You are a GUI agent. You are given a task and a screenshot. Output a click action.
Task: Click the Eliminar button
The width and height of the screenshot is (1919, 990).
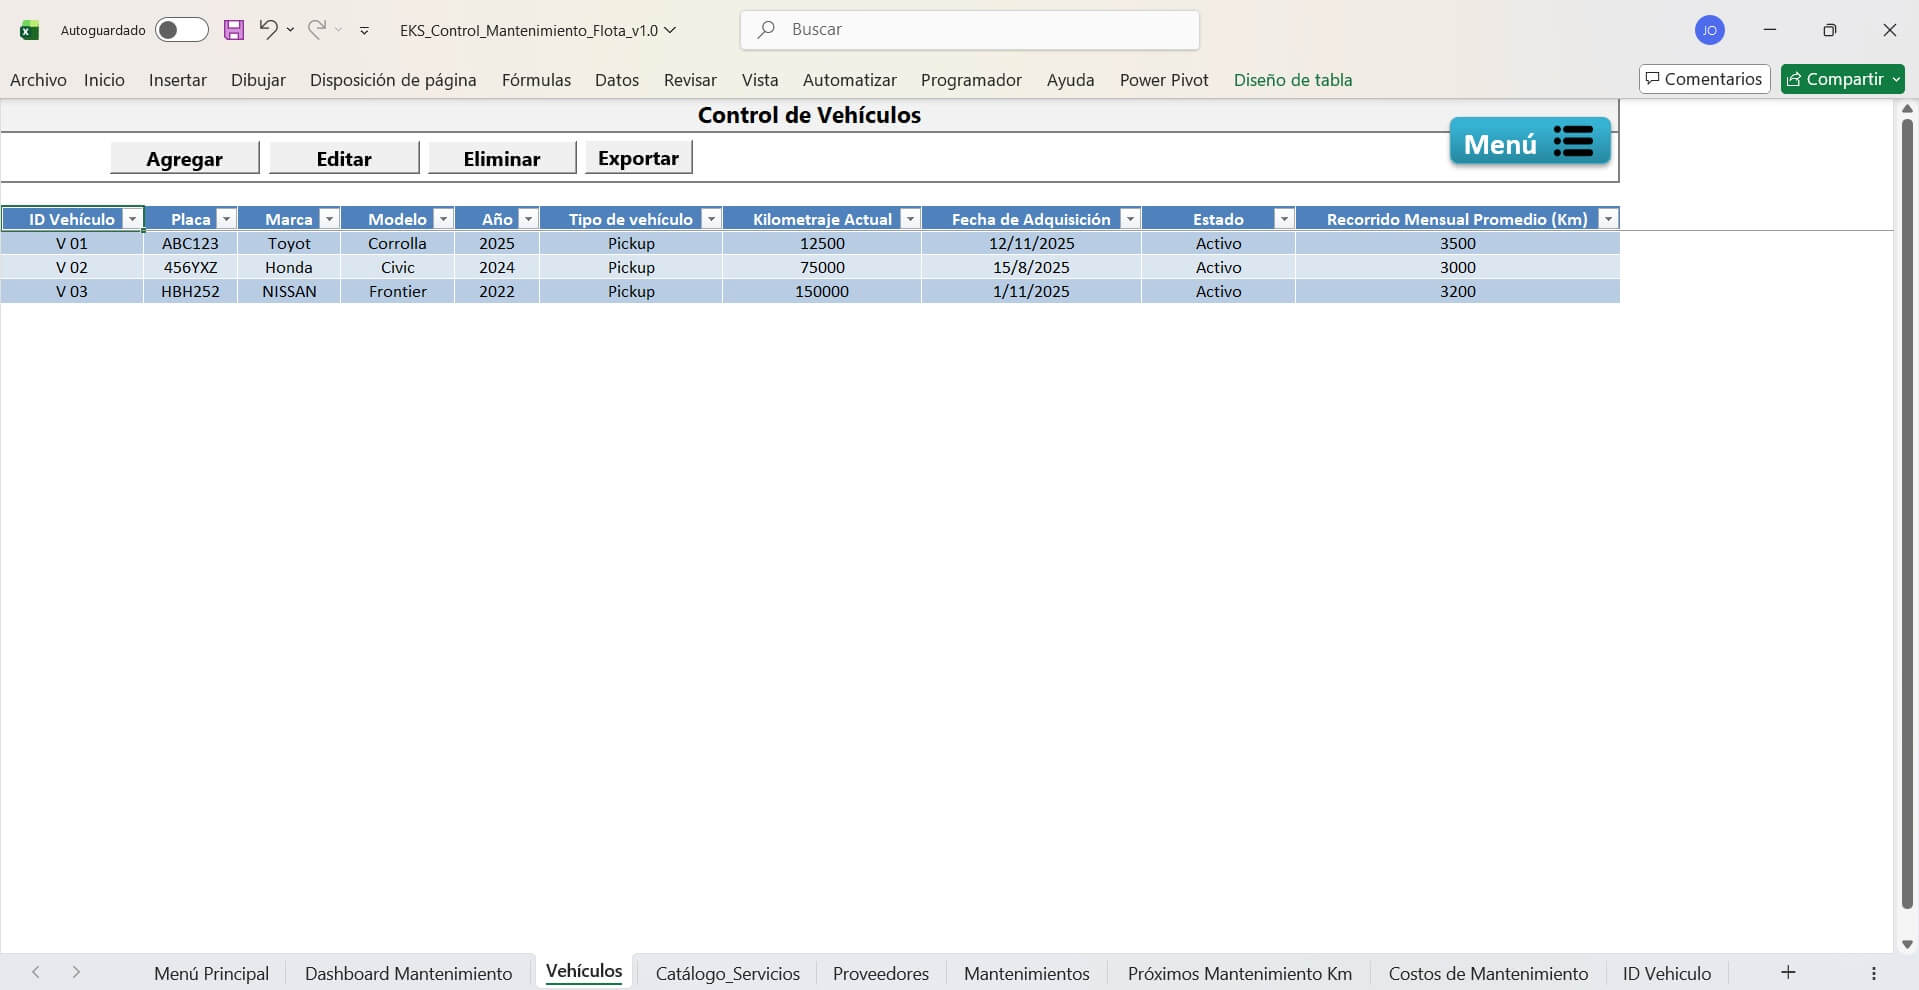[x=502, y=158]
